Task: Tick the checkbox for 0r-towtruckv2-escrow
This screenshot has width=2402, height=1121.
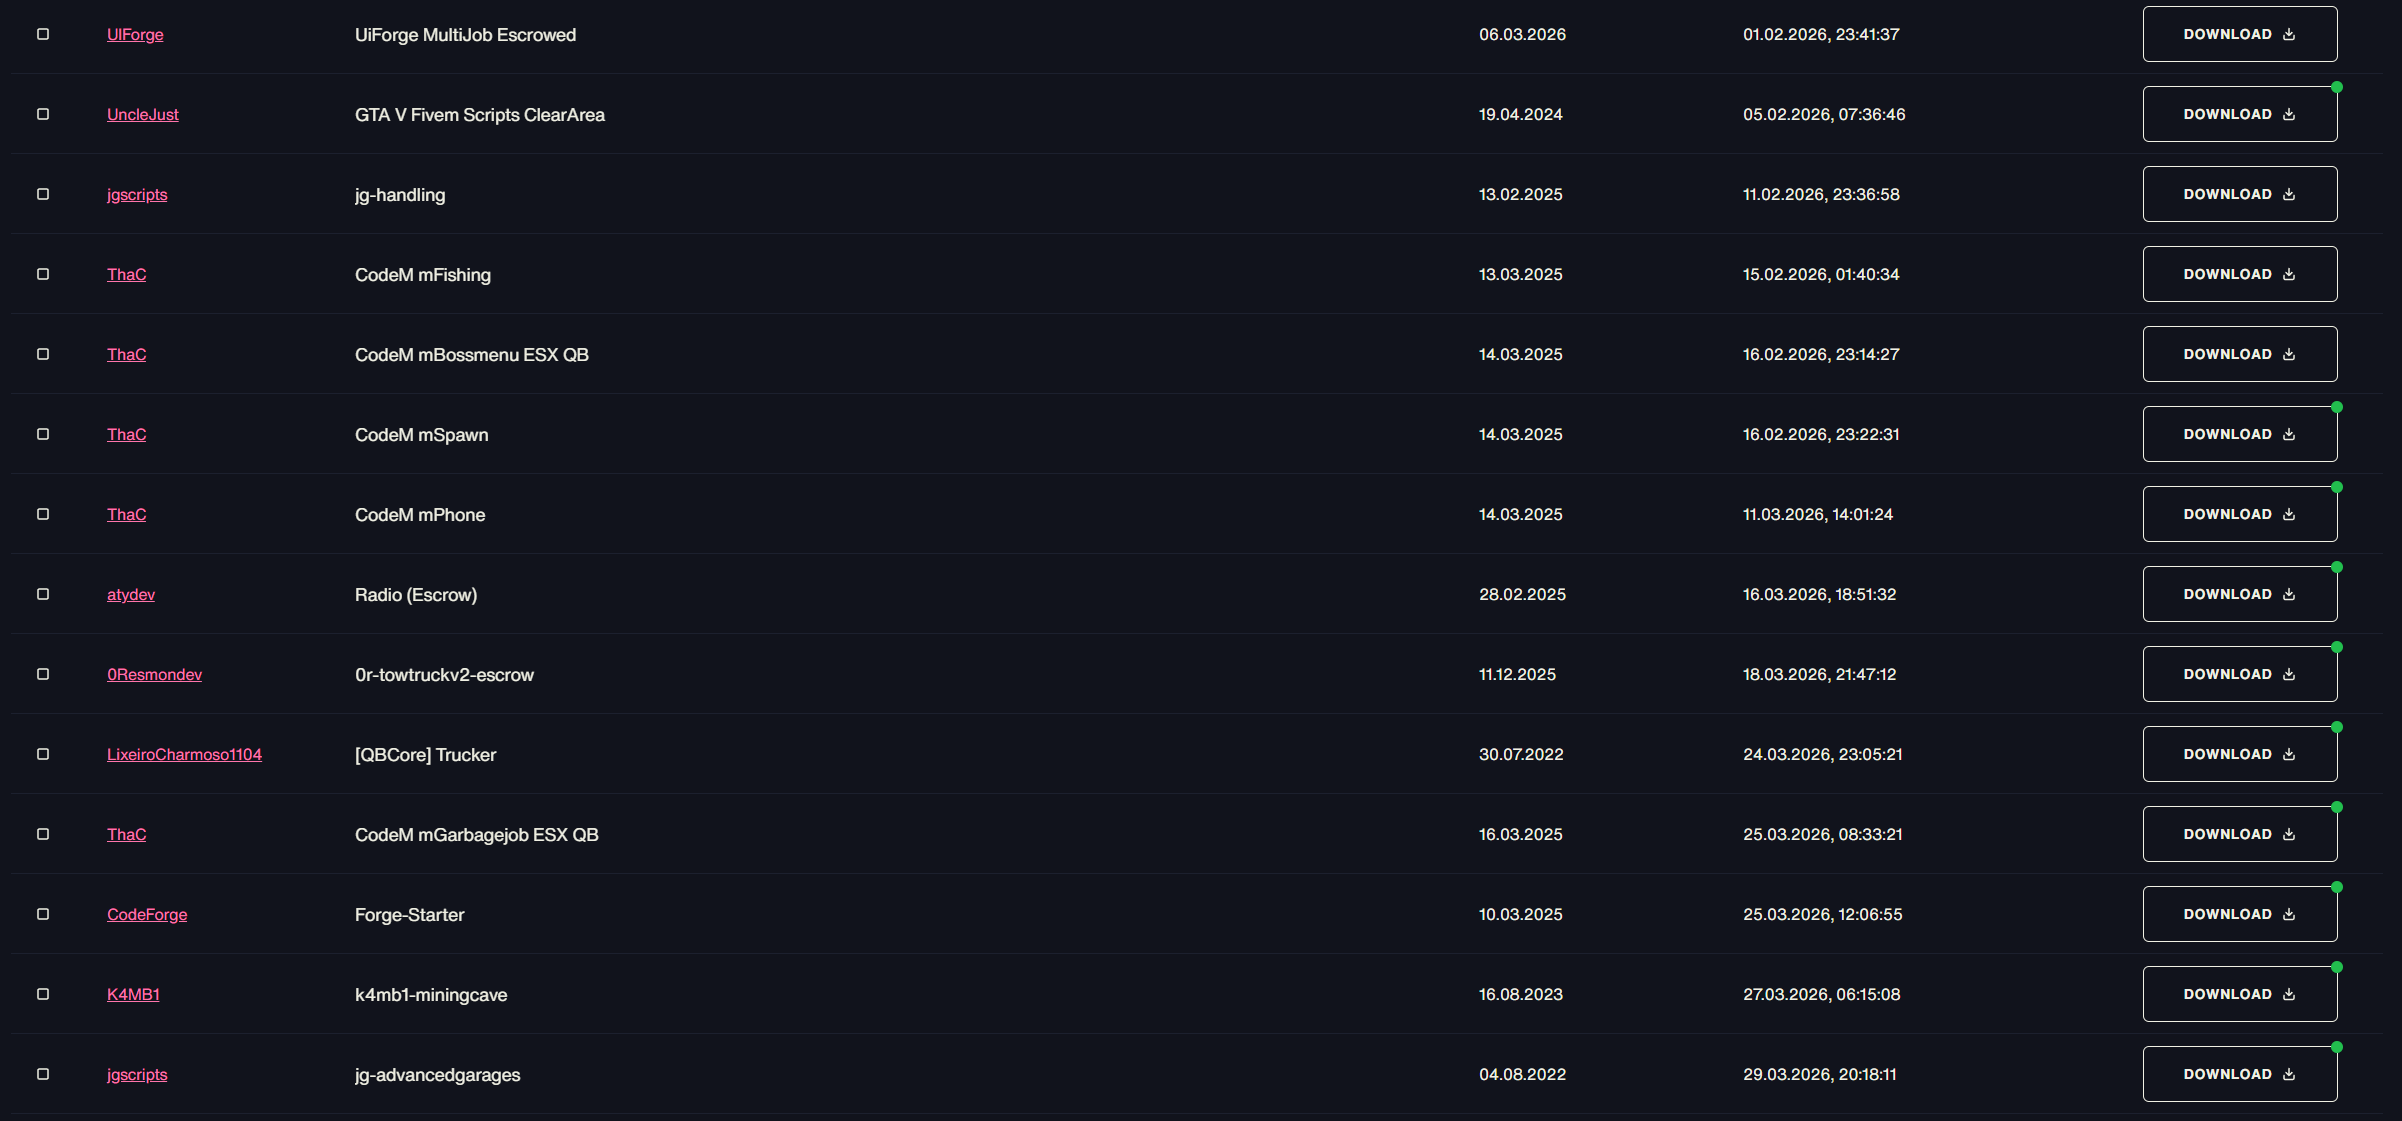Action: click(43, 674)
